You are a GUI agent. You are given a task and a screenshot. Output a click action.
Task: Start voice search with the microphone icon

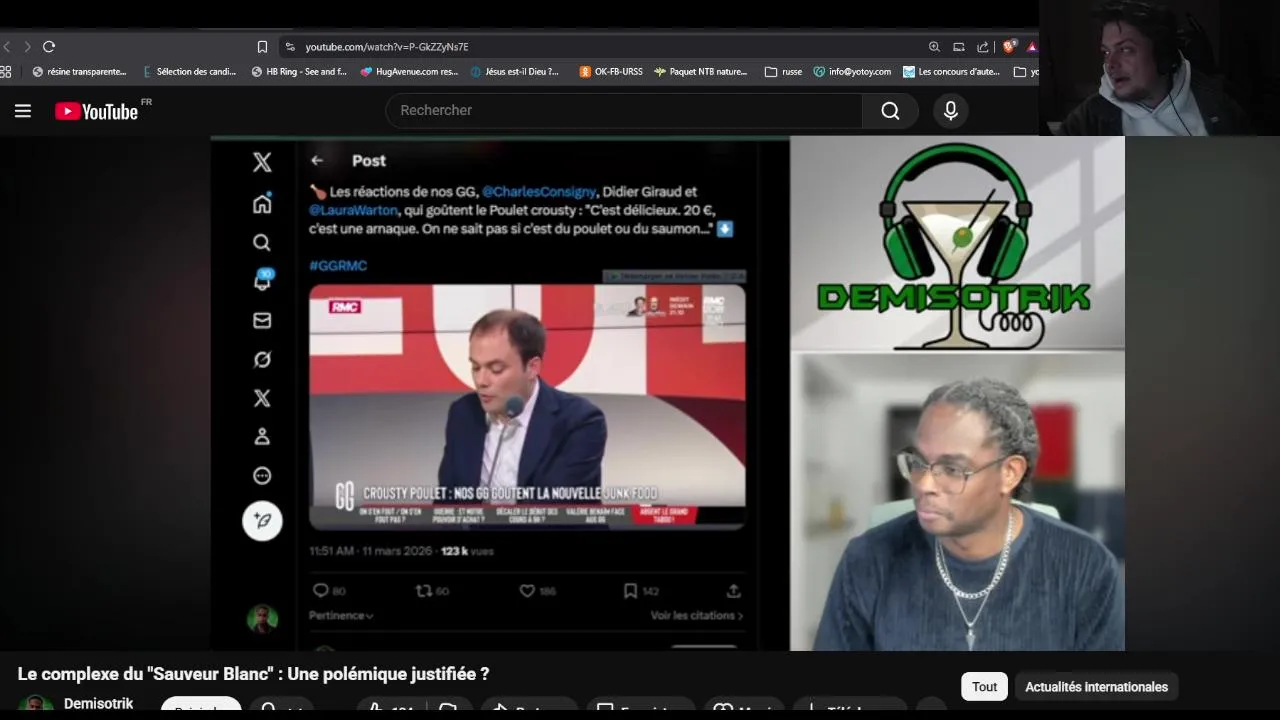coord(951,111)
